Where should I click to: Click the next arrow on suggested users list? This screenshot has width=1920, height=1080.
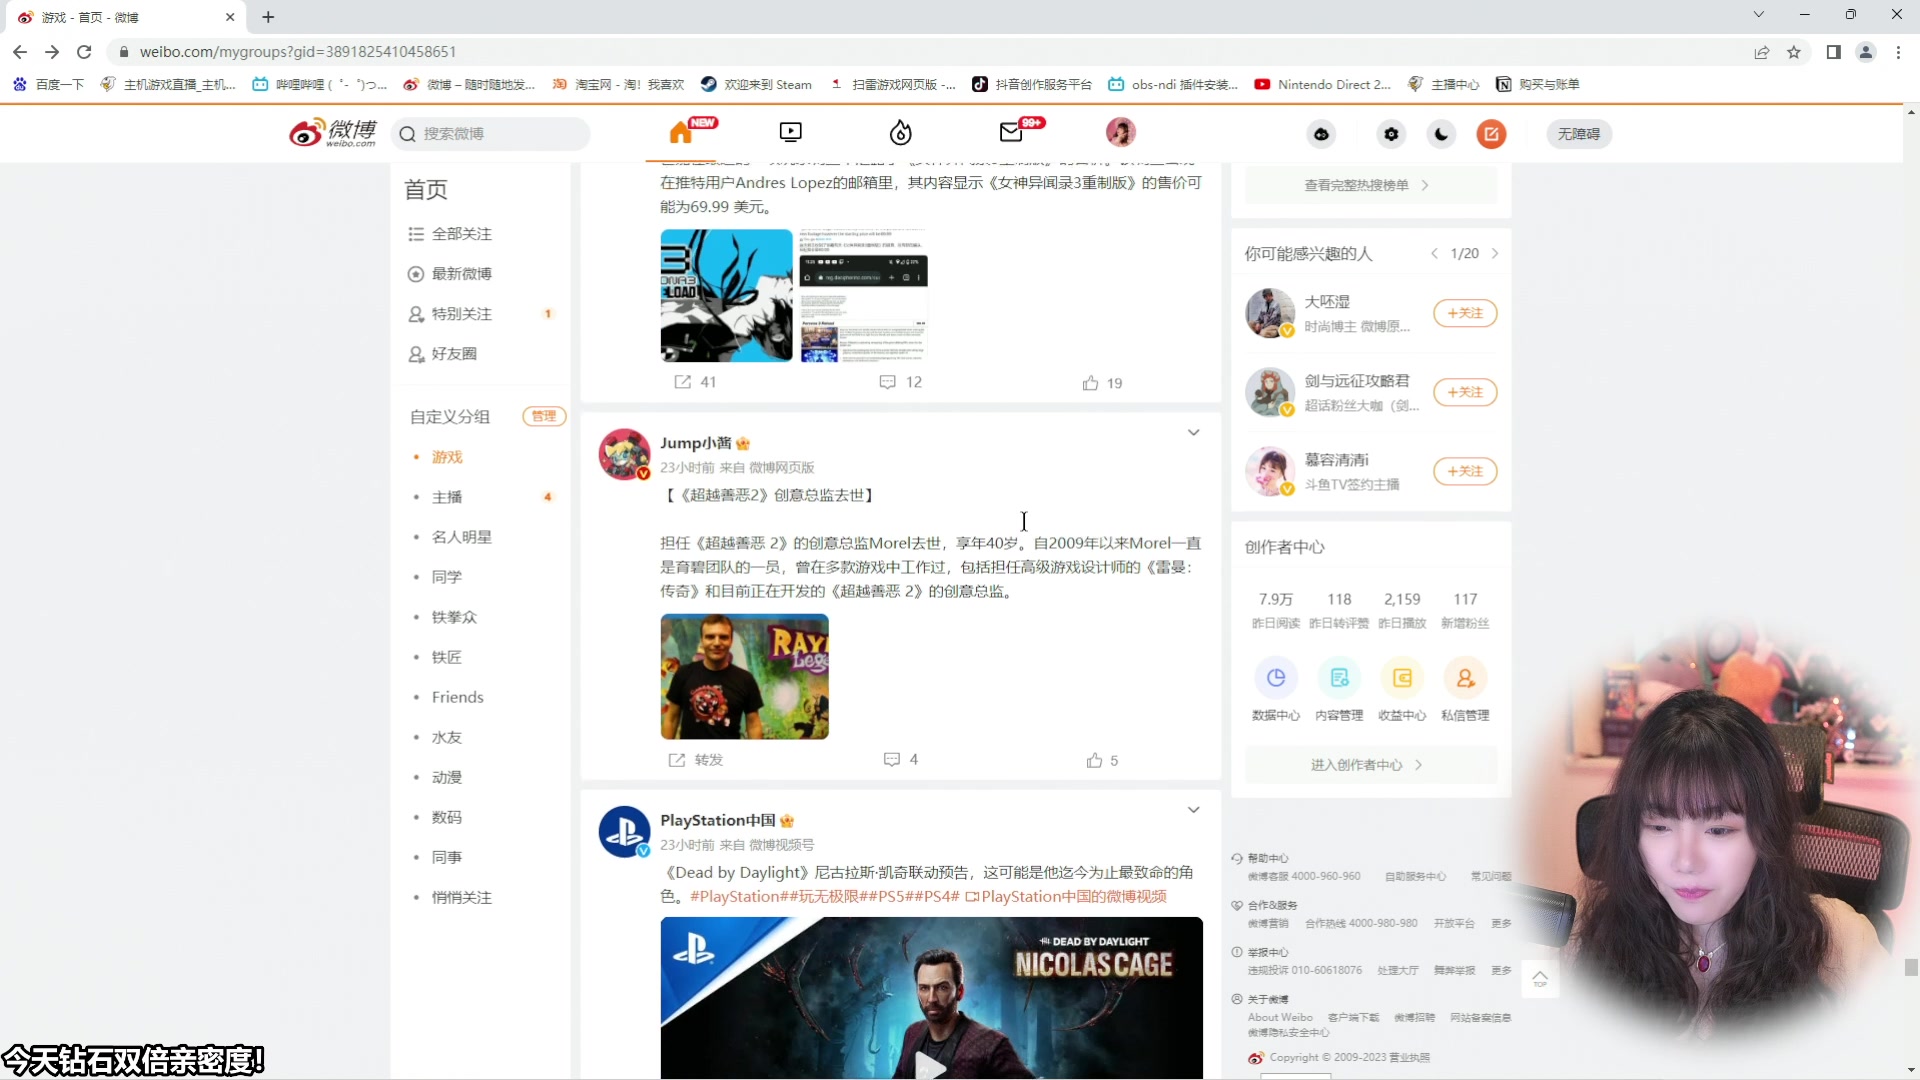[1495, 253]
